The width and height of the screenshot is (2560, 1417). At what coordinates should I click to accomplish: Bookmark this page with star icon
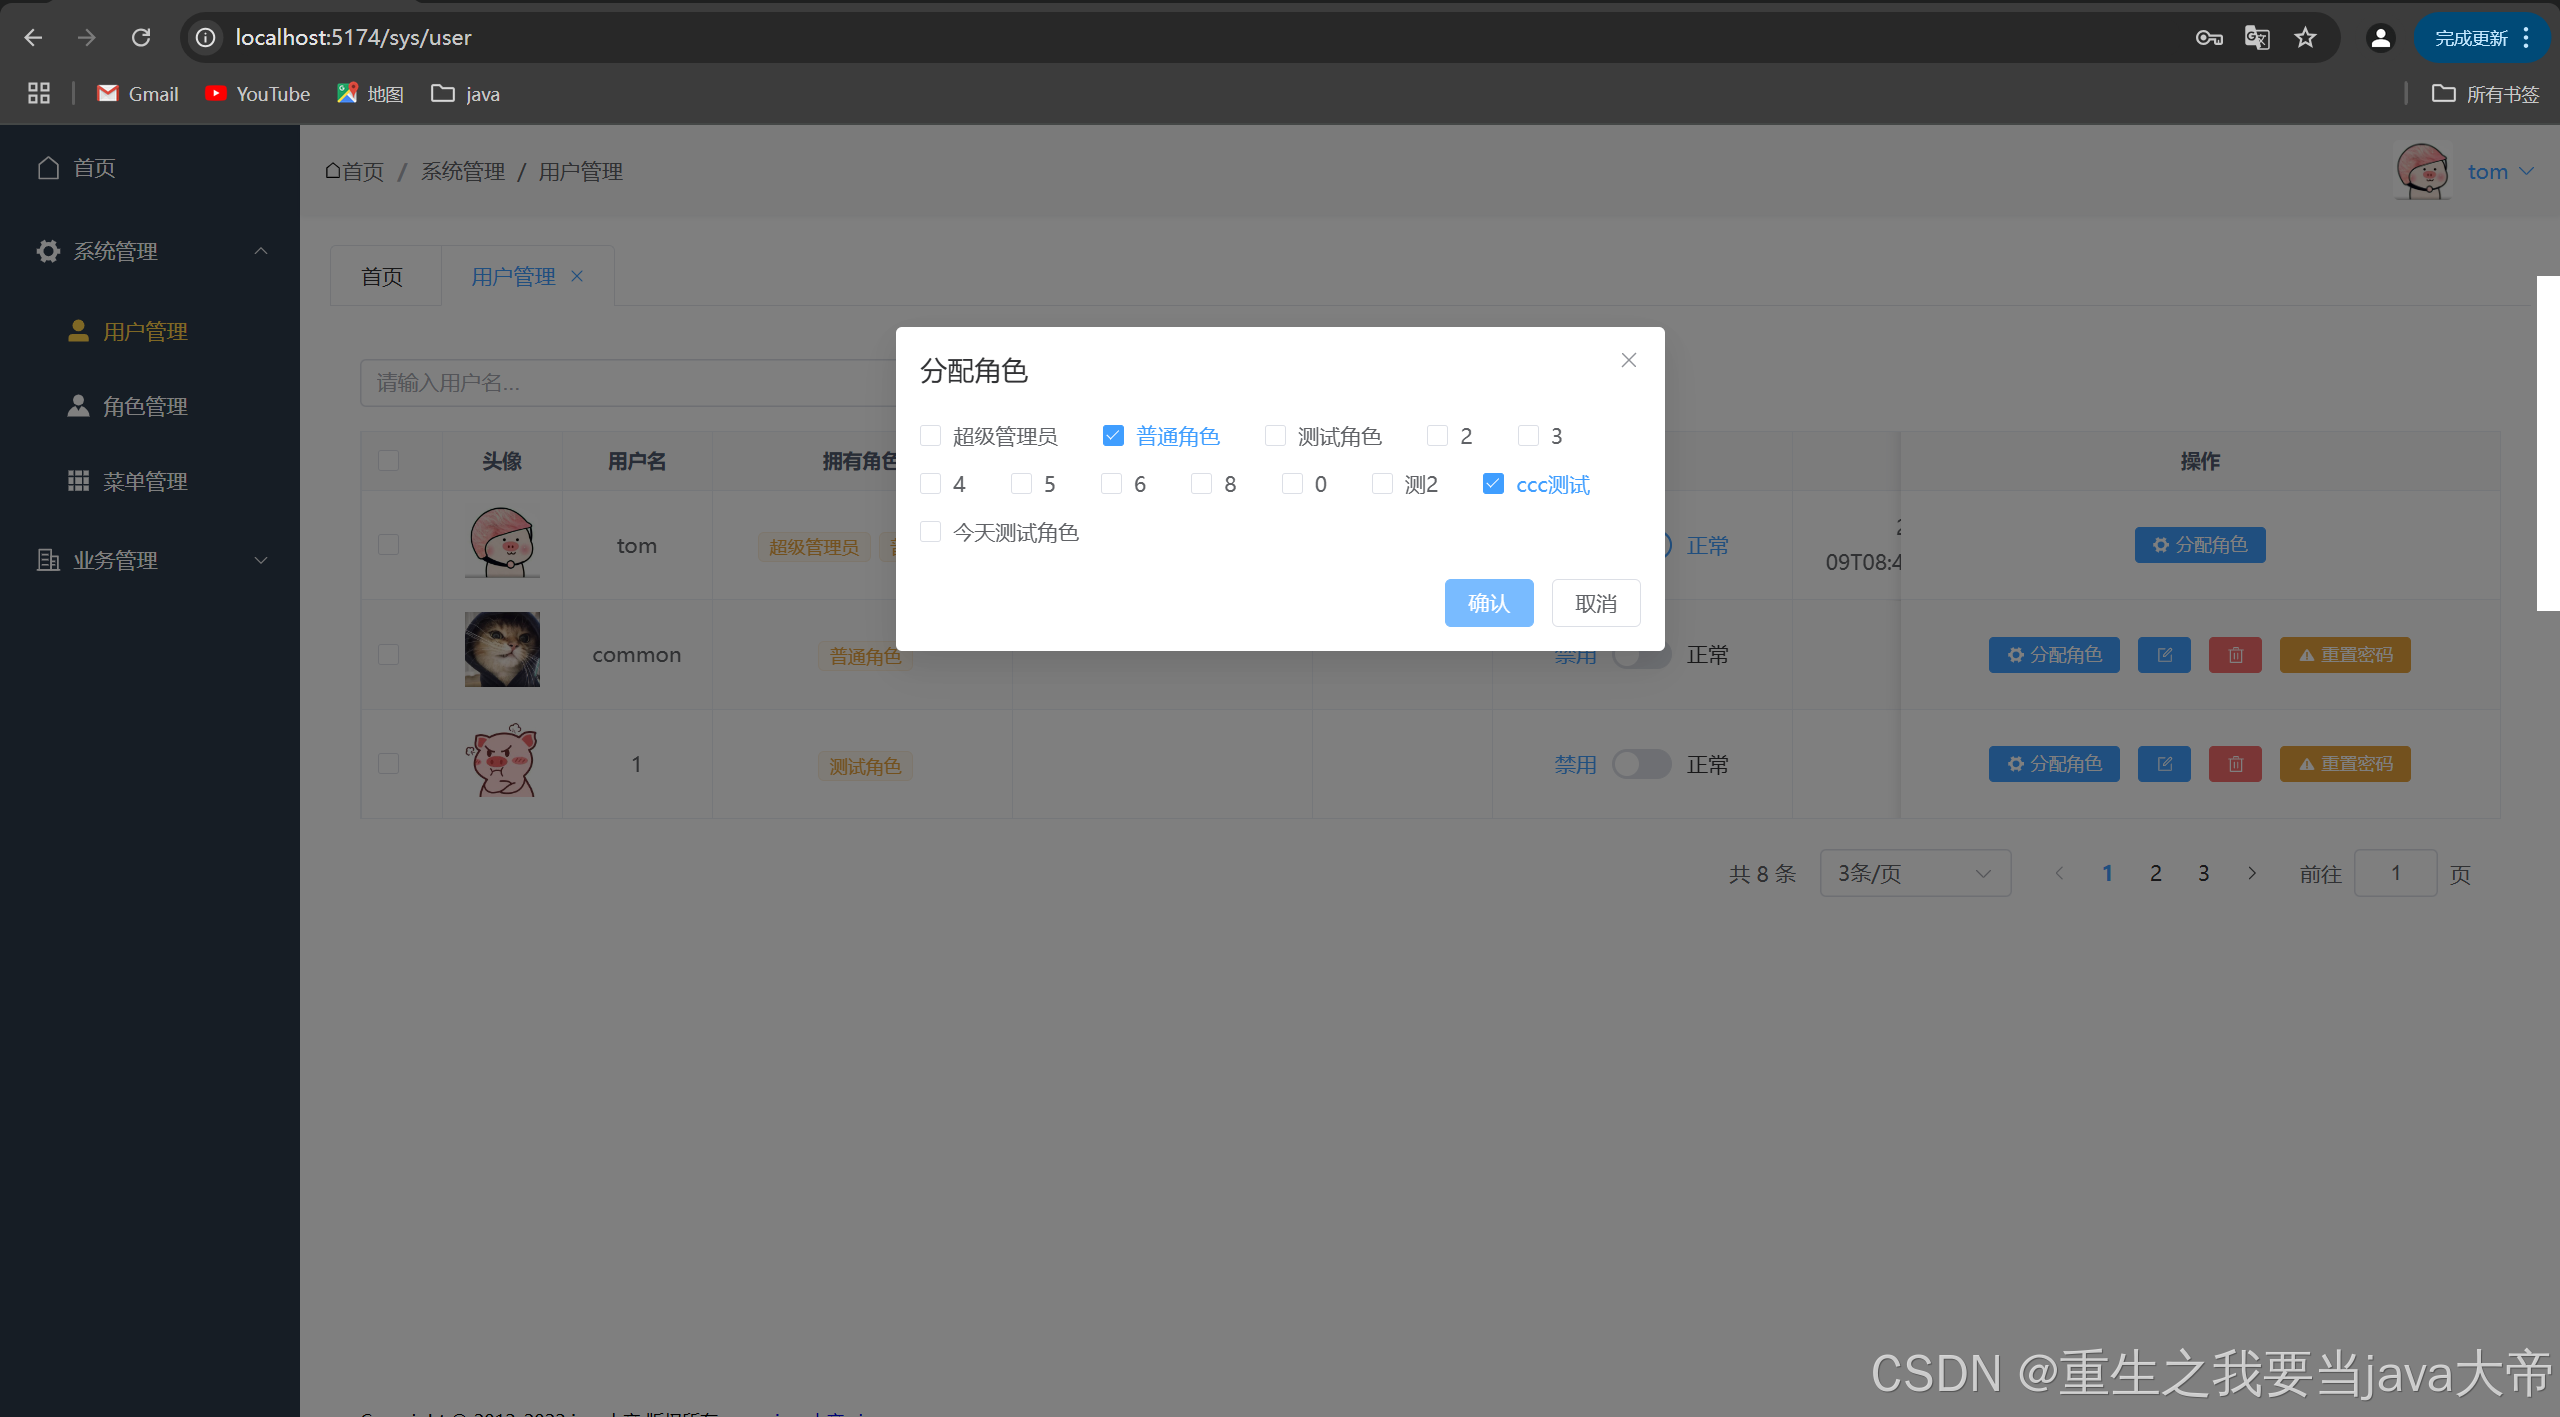click(2305, 38)
